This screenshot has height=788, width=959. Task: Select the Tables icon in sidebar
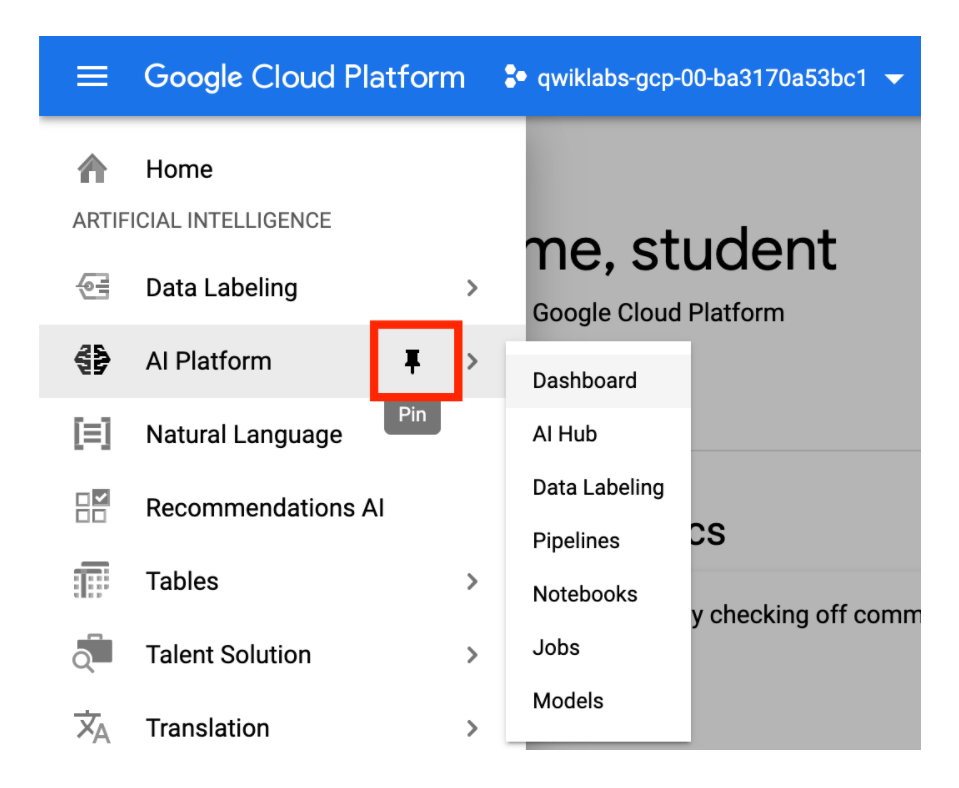pos(91,581)
